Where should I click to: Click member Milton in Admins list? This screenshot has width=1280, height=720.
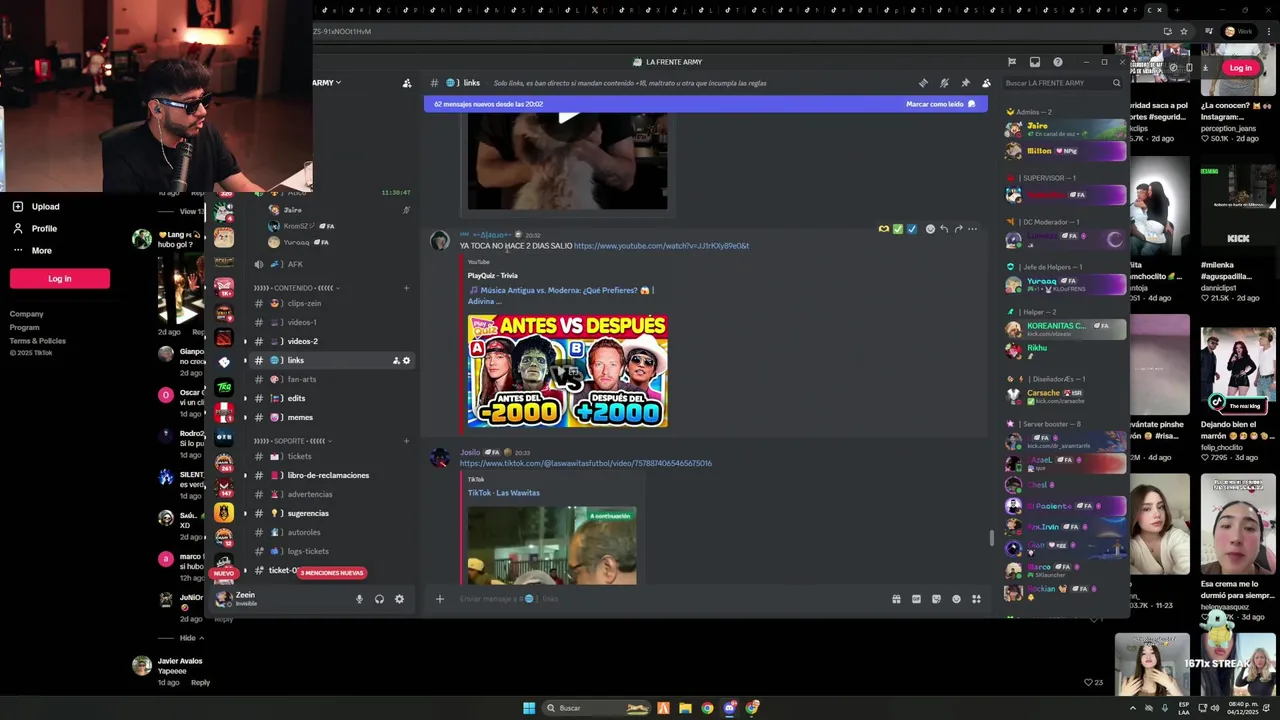click(x=1065, y=151)
